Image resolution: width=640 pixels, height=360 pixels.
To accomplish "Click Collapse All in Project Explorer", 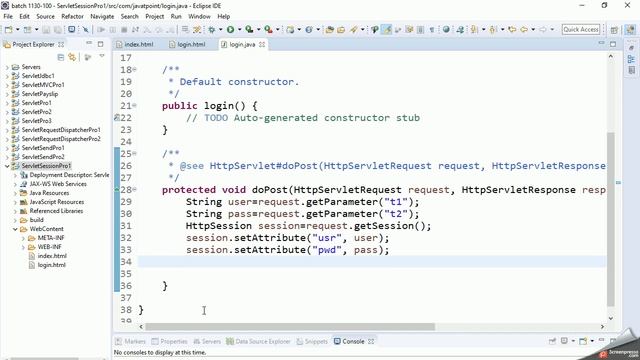I will click(60, 57).
